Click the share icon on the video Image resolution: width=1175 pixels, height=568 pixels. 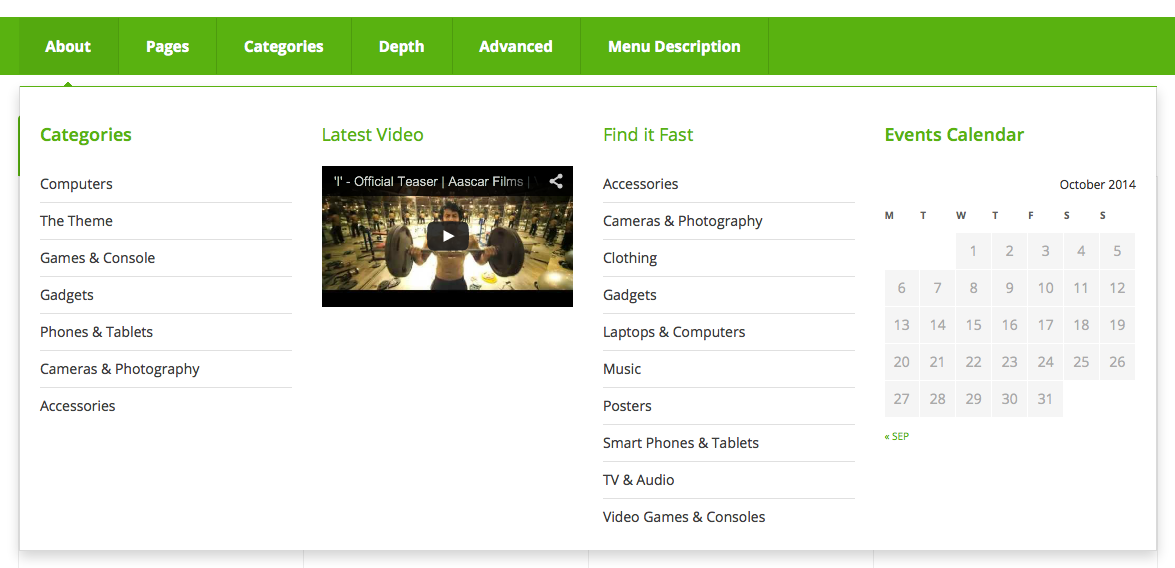[x=556, y=181]
